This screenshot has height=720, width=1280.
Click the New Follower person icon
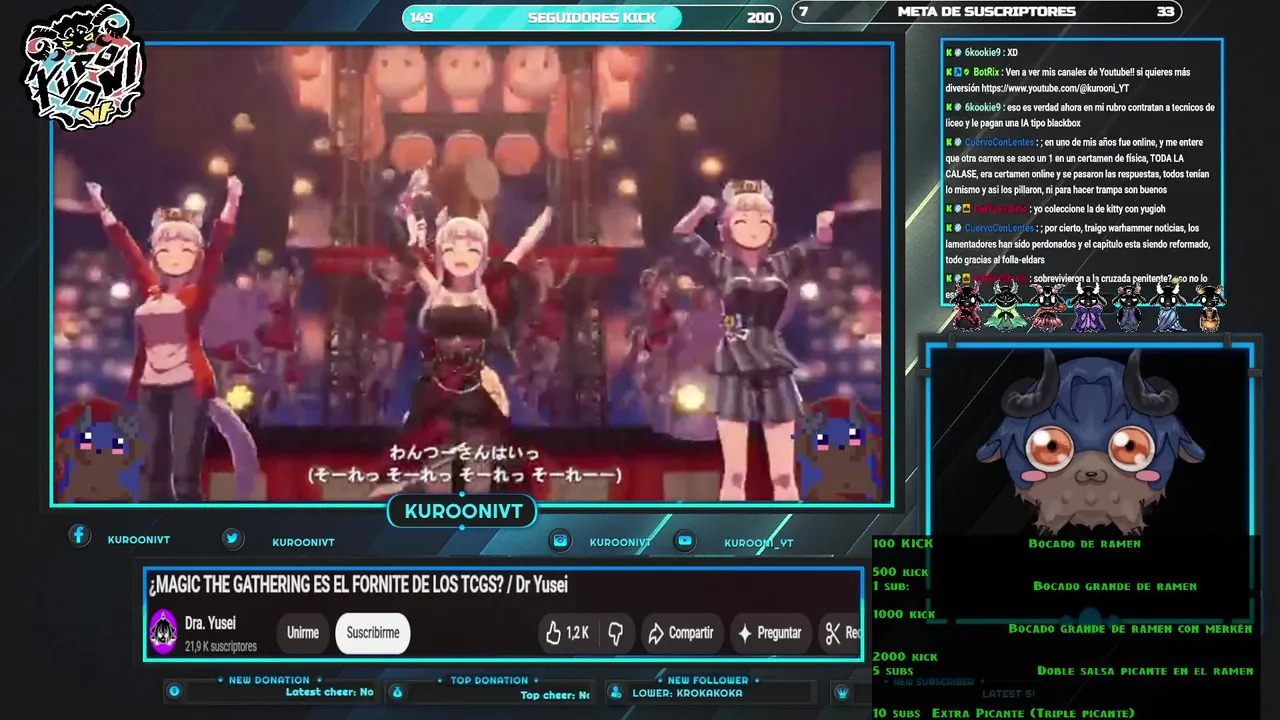(615, 691)
